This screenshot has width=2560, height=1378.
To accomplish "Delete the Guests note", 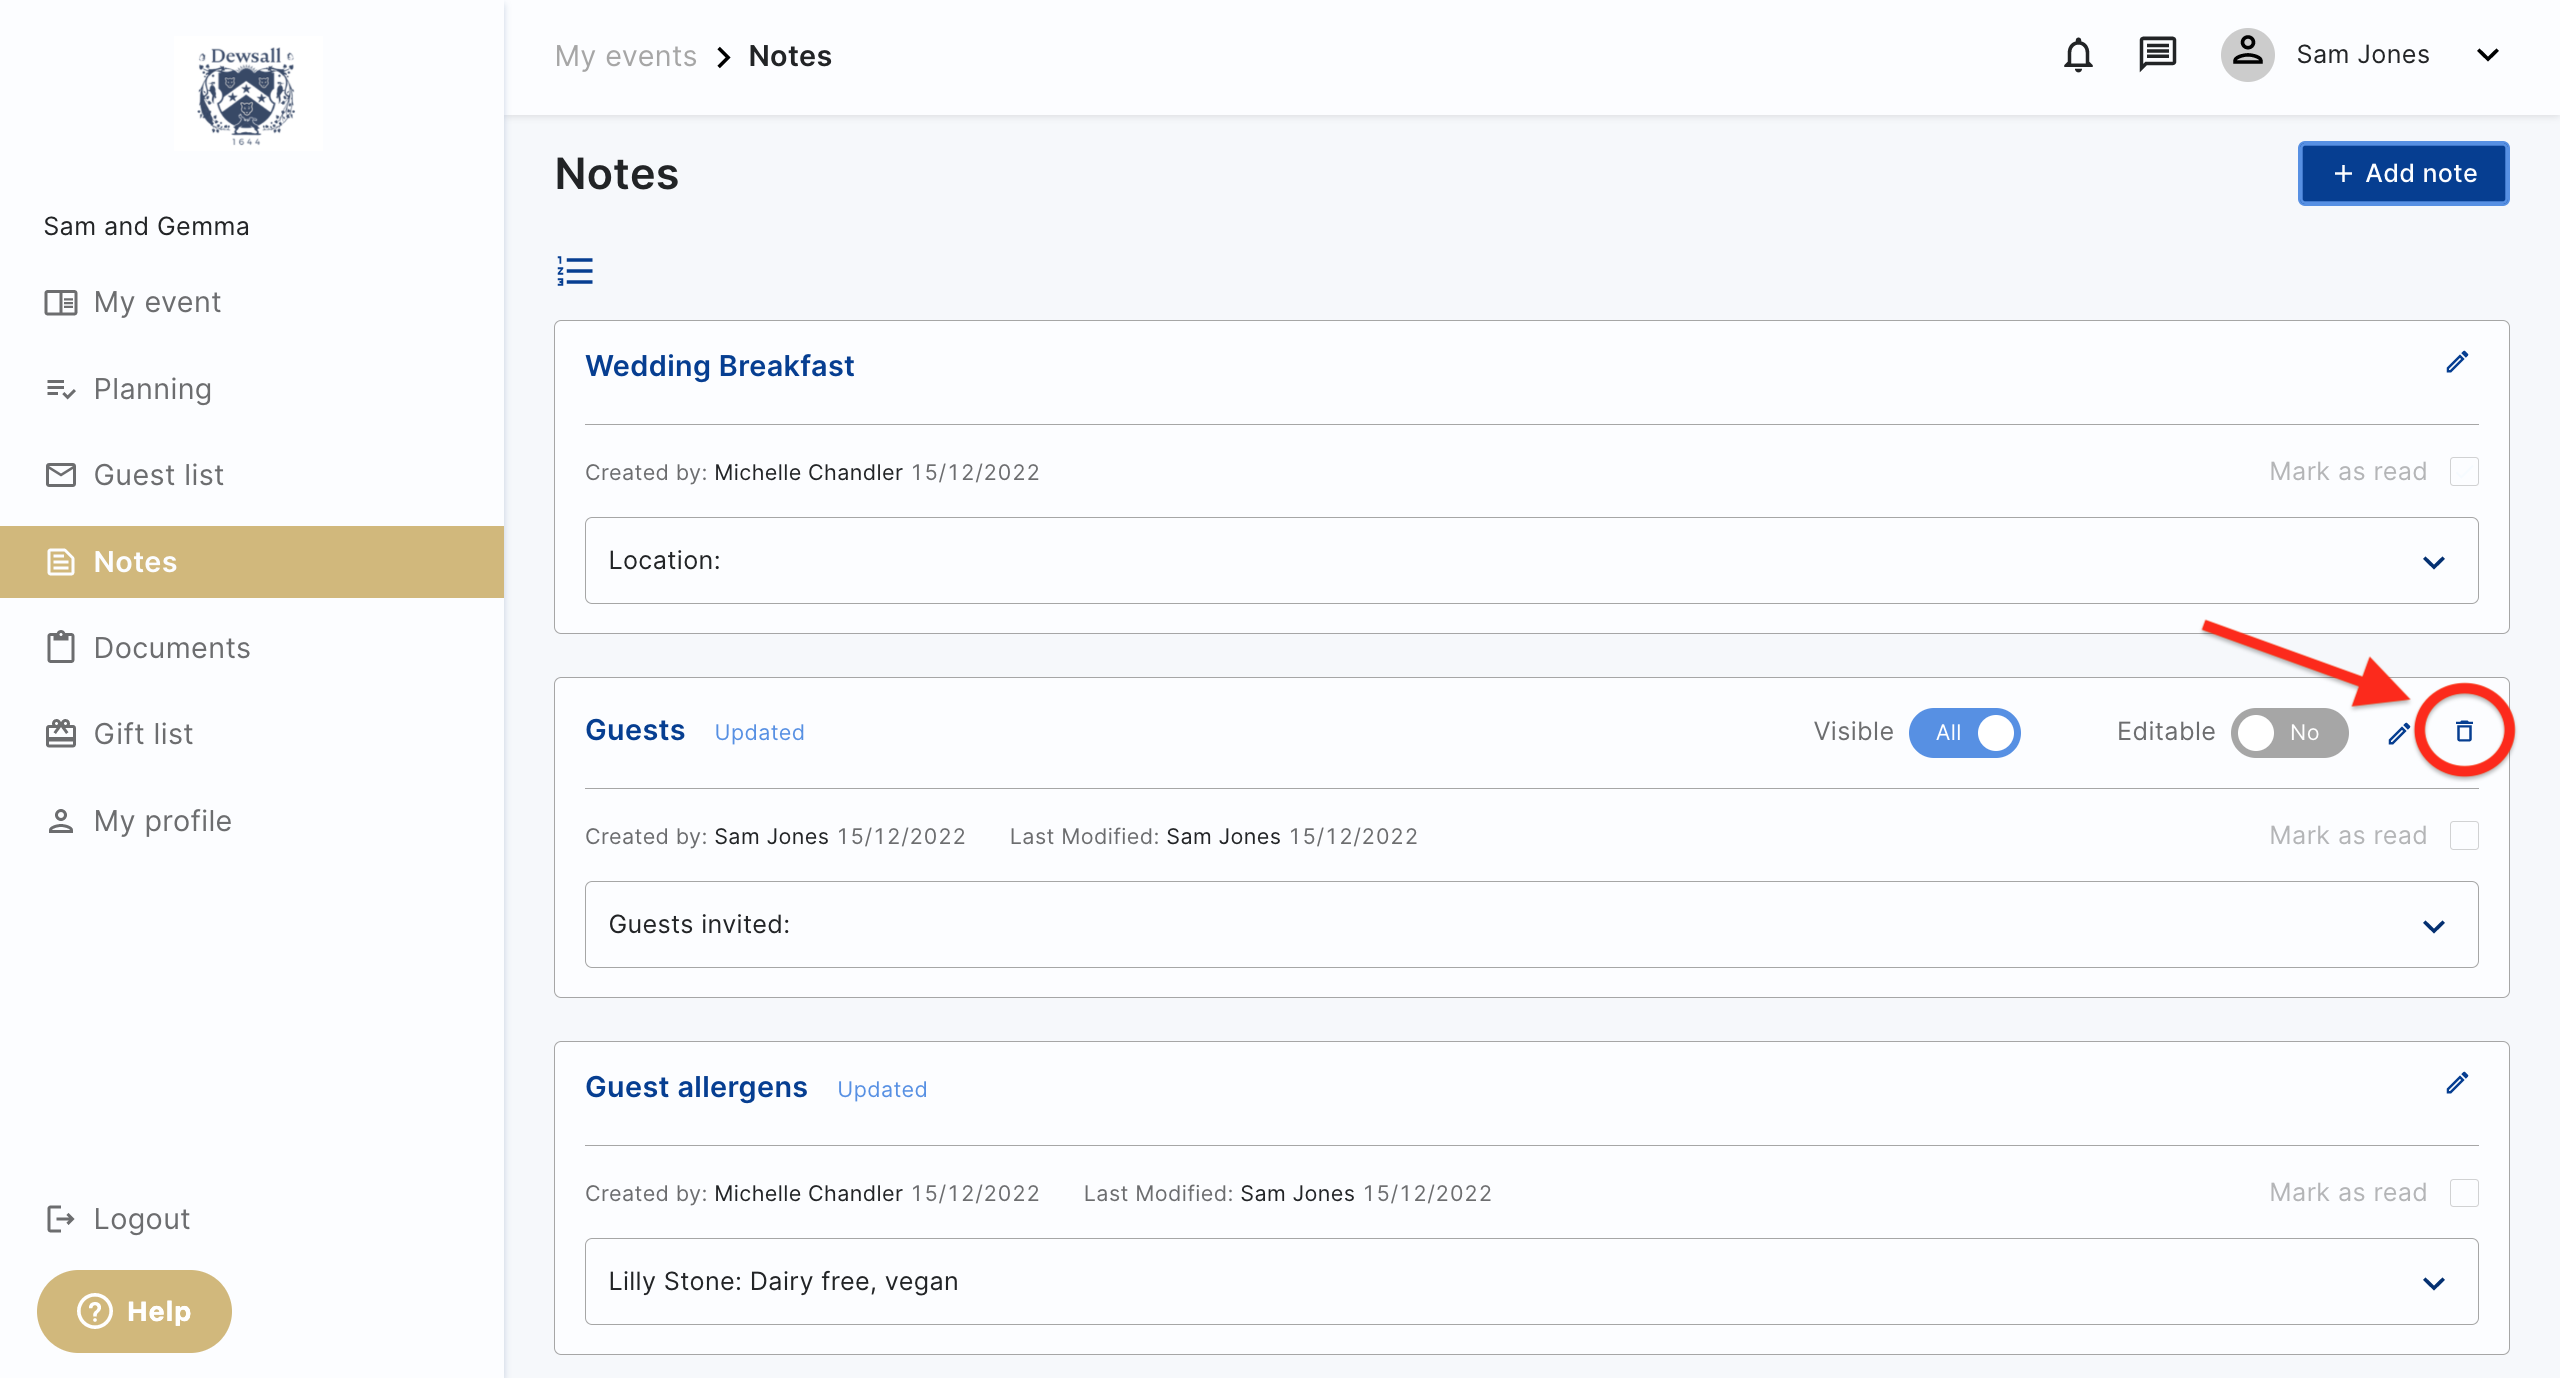I will [2464, 732].
